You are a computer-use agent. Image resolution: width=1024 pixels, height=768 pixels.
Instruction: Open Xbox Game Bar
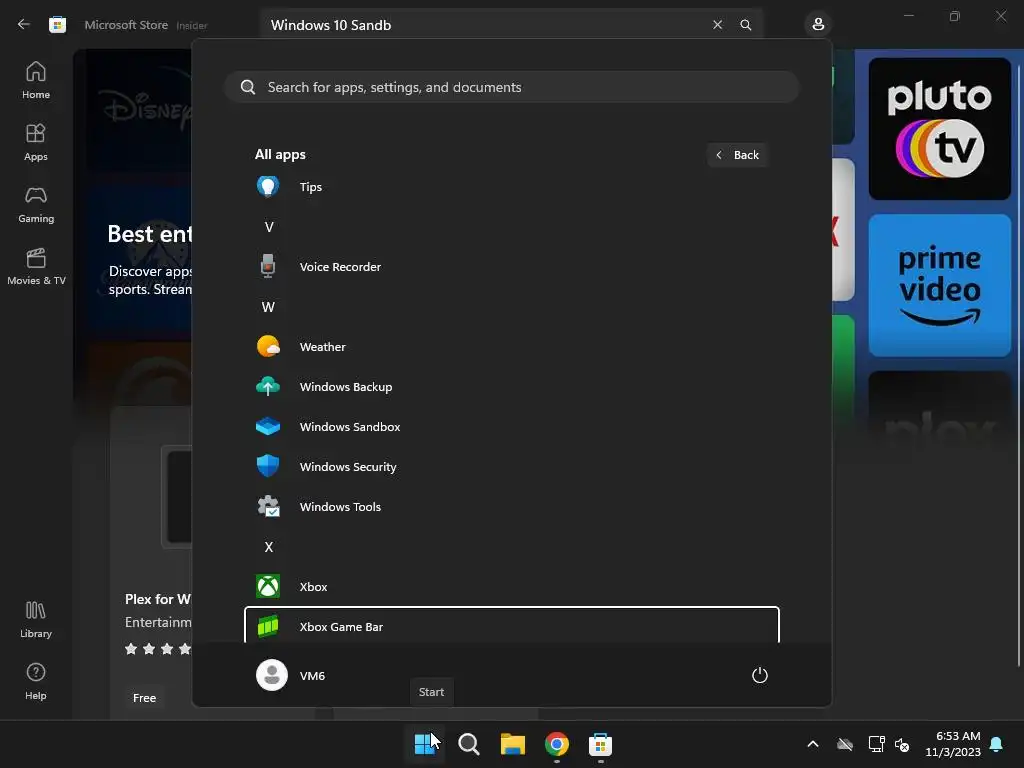coord(511,626)
